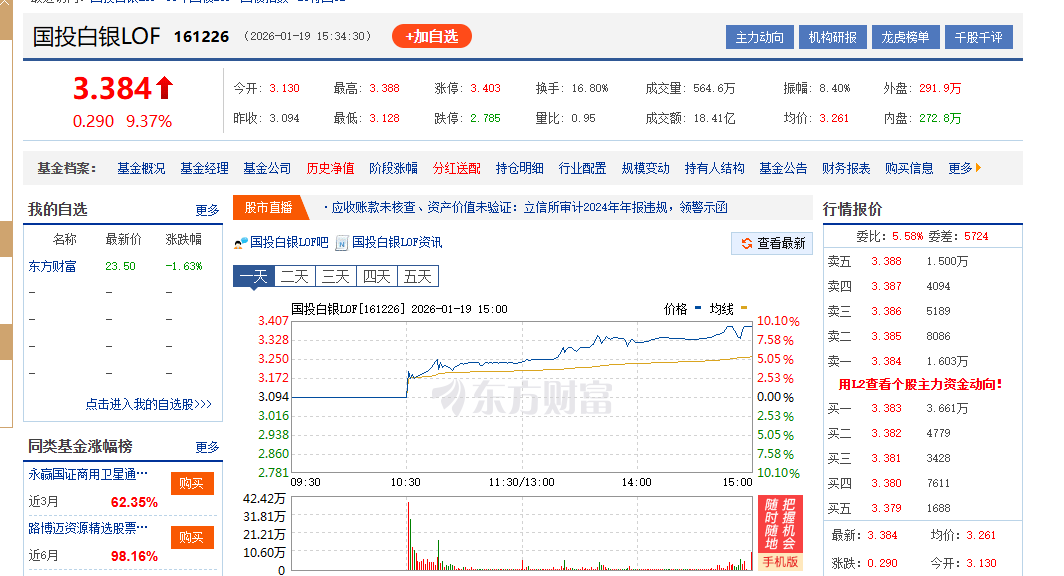Click 更多 beside 我的自选
This screenshot has width=1064, height=576.
click(x=208, y=210)
